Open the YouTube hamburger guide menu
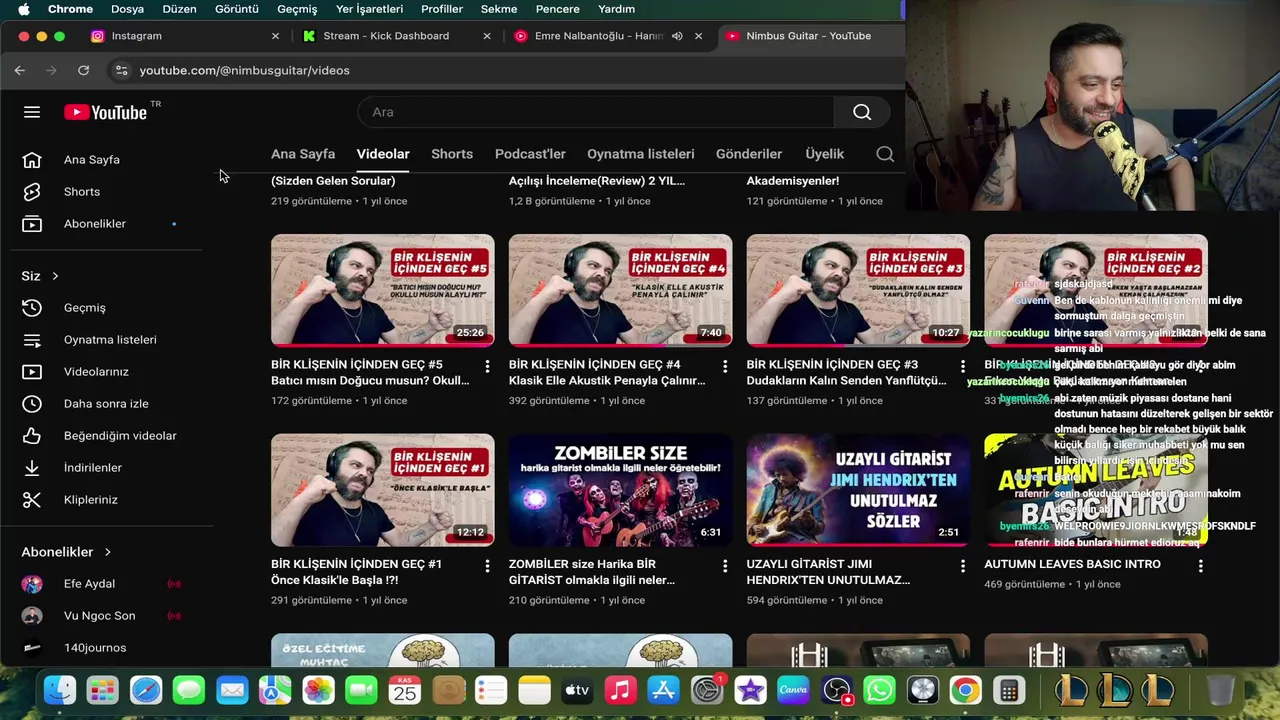The height and width of the screenshot is (720, 1280). (x=32, y=112)
